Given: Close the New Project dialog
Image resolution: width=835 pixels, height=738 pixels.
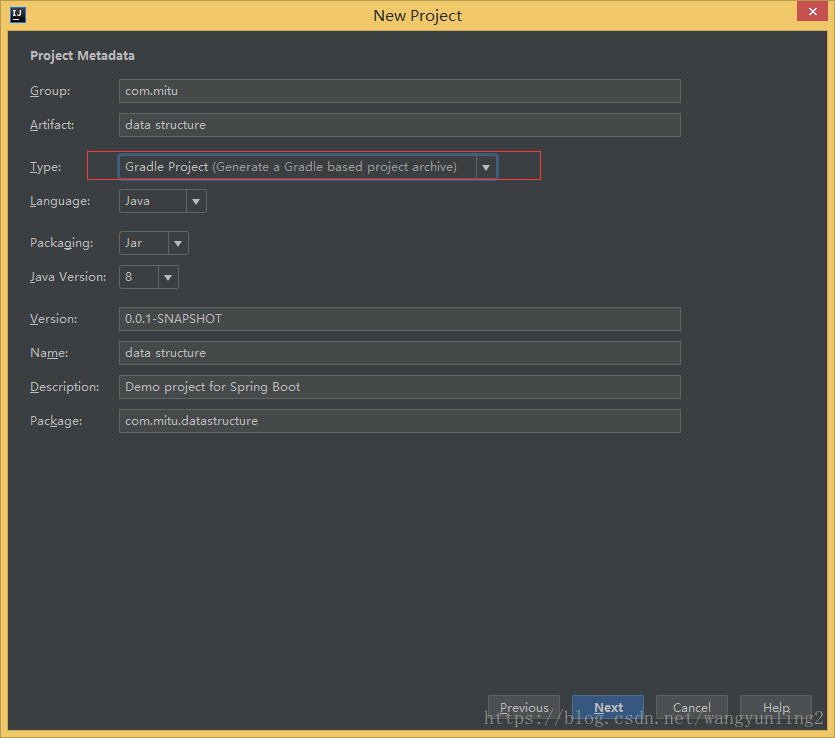Looking at the screenshot, I should (813, 11).
